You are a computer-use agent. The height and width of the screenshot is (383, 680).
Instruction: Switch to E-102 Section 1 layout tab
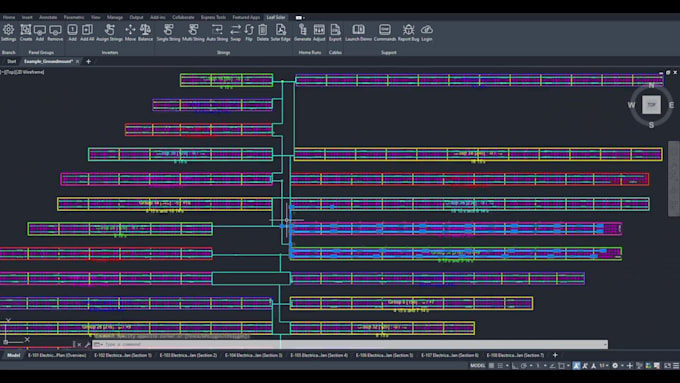click(x=123, y=355)
